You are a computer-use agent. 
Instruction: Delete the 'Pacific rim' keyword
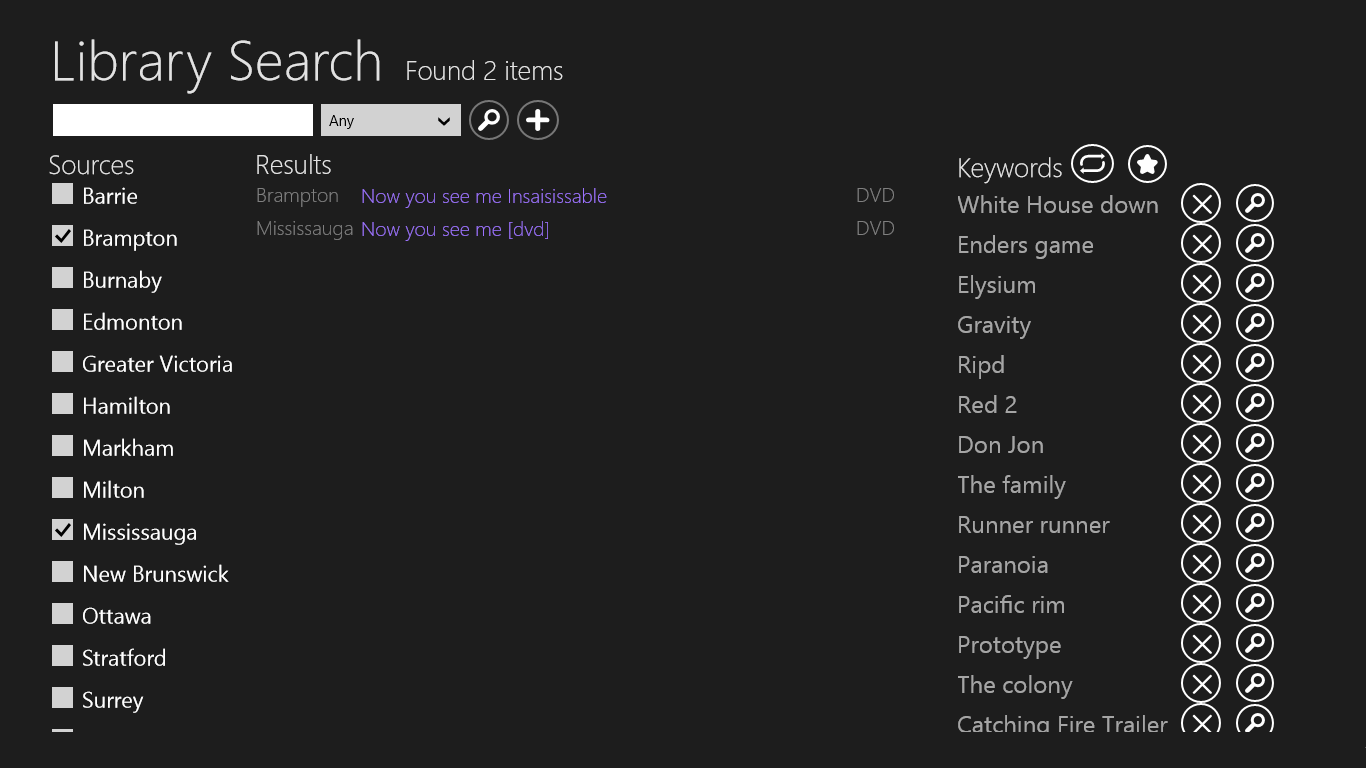coord(1200,604)
